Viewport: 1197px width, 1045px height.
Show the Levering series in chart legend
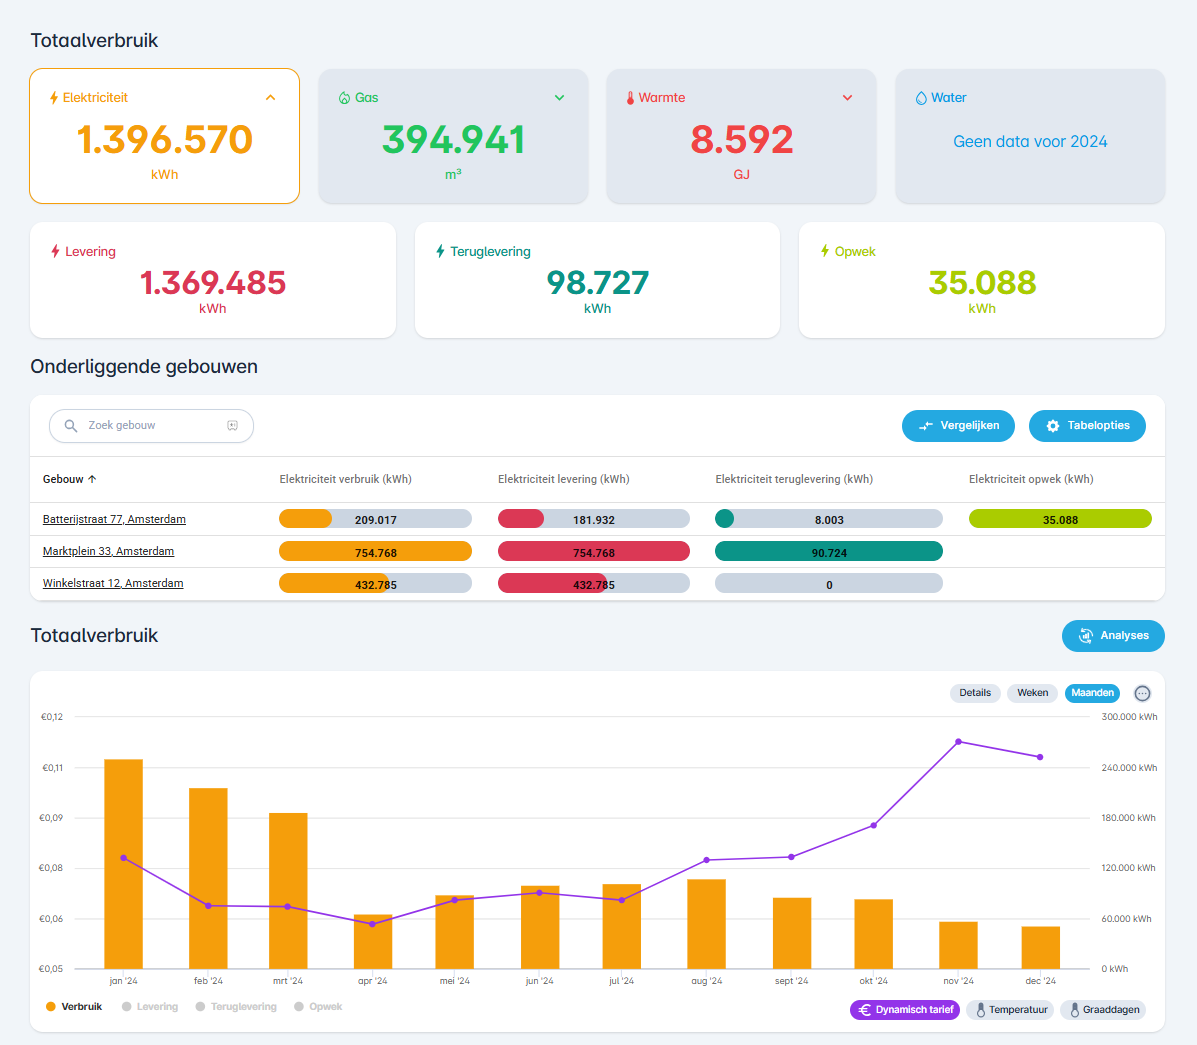click(149, 1007)
